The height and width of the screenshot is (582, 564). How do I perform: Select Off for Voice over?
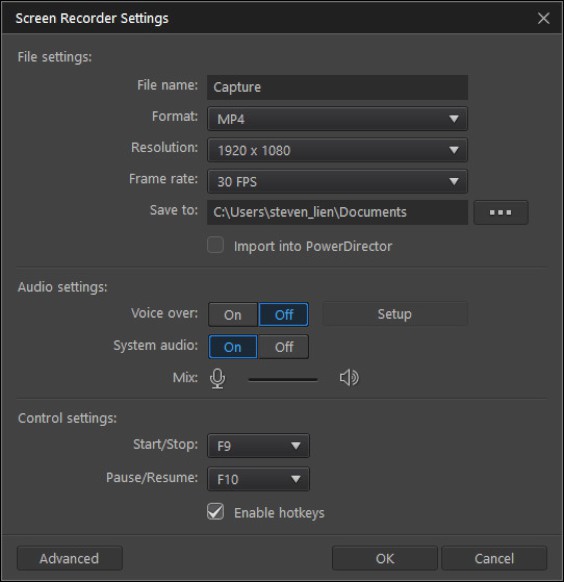(x=283, y=315)
